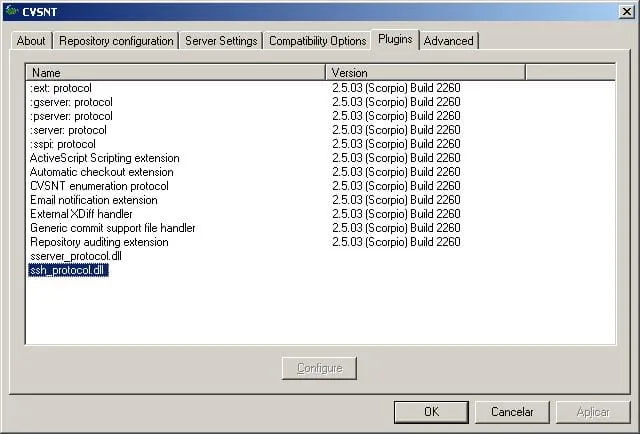The image size is (640, 434).
Task: Click the version cell of :ext: protocol
Action: coord(396,88)
